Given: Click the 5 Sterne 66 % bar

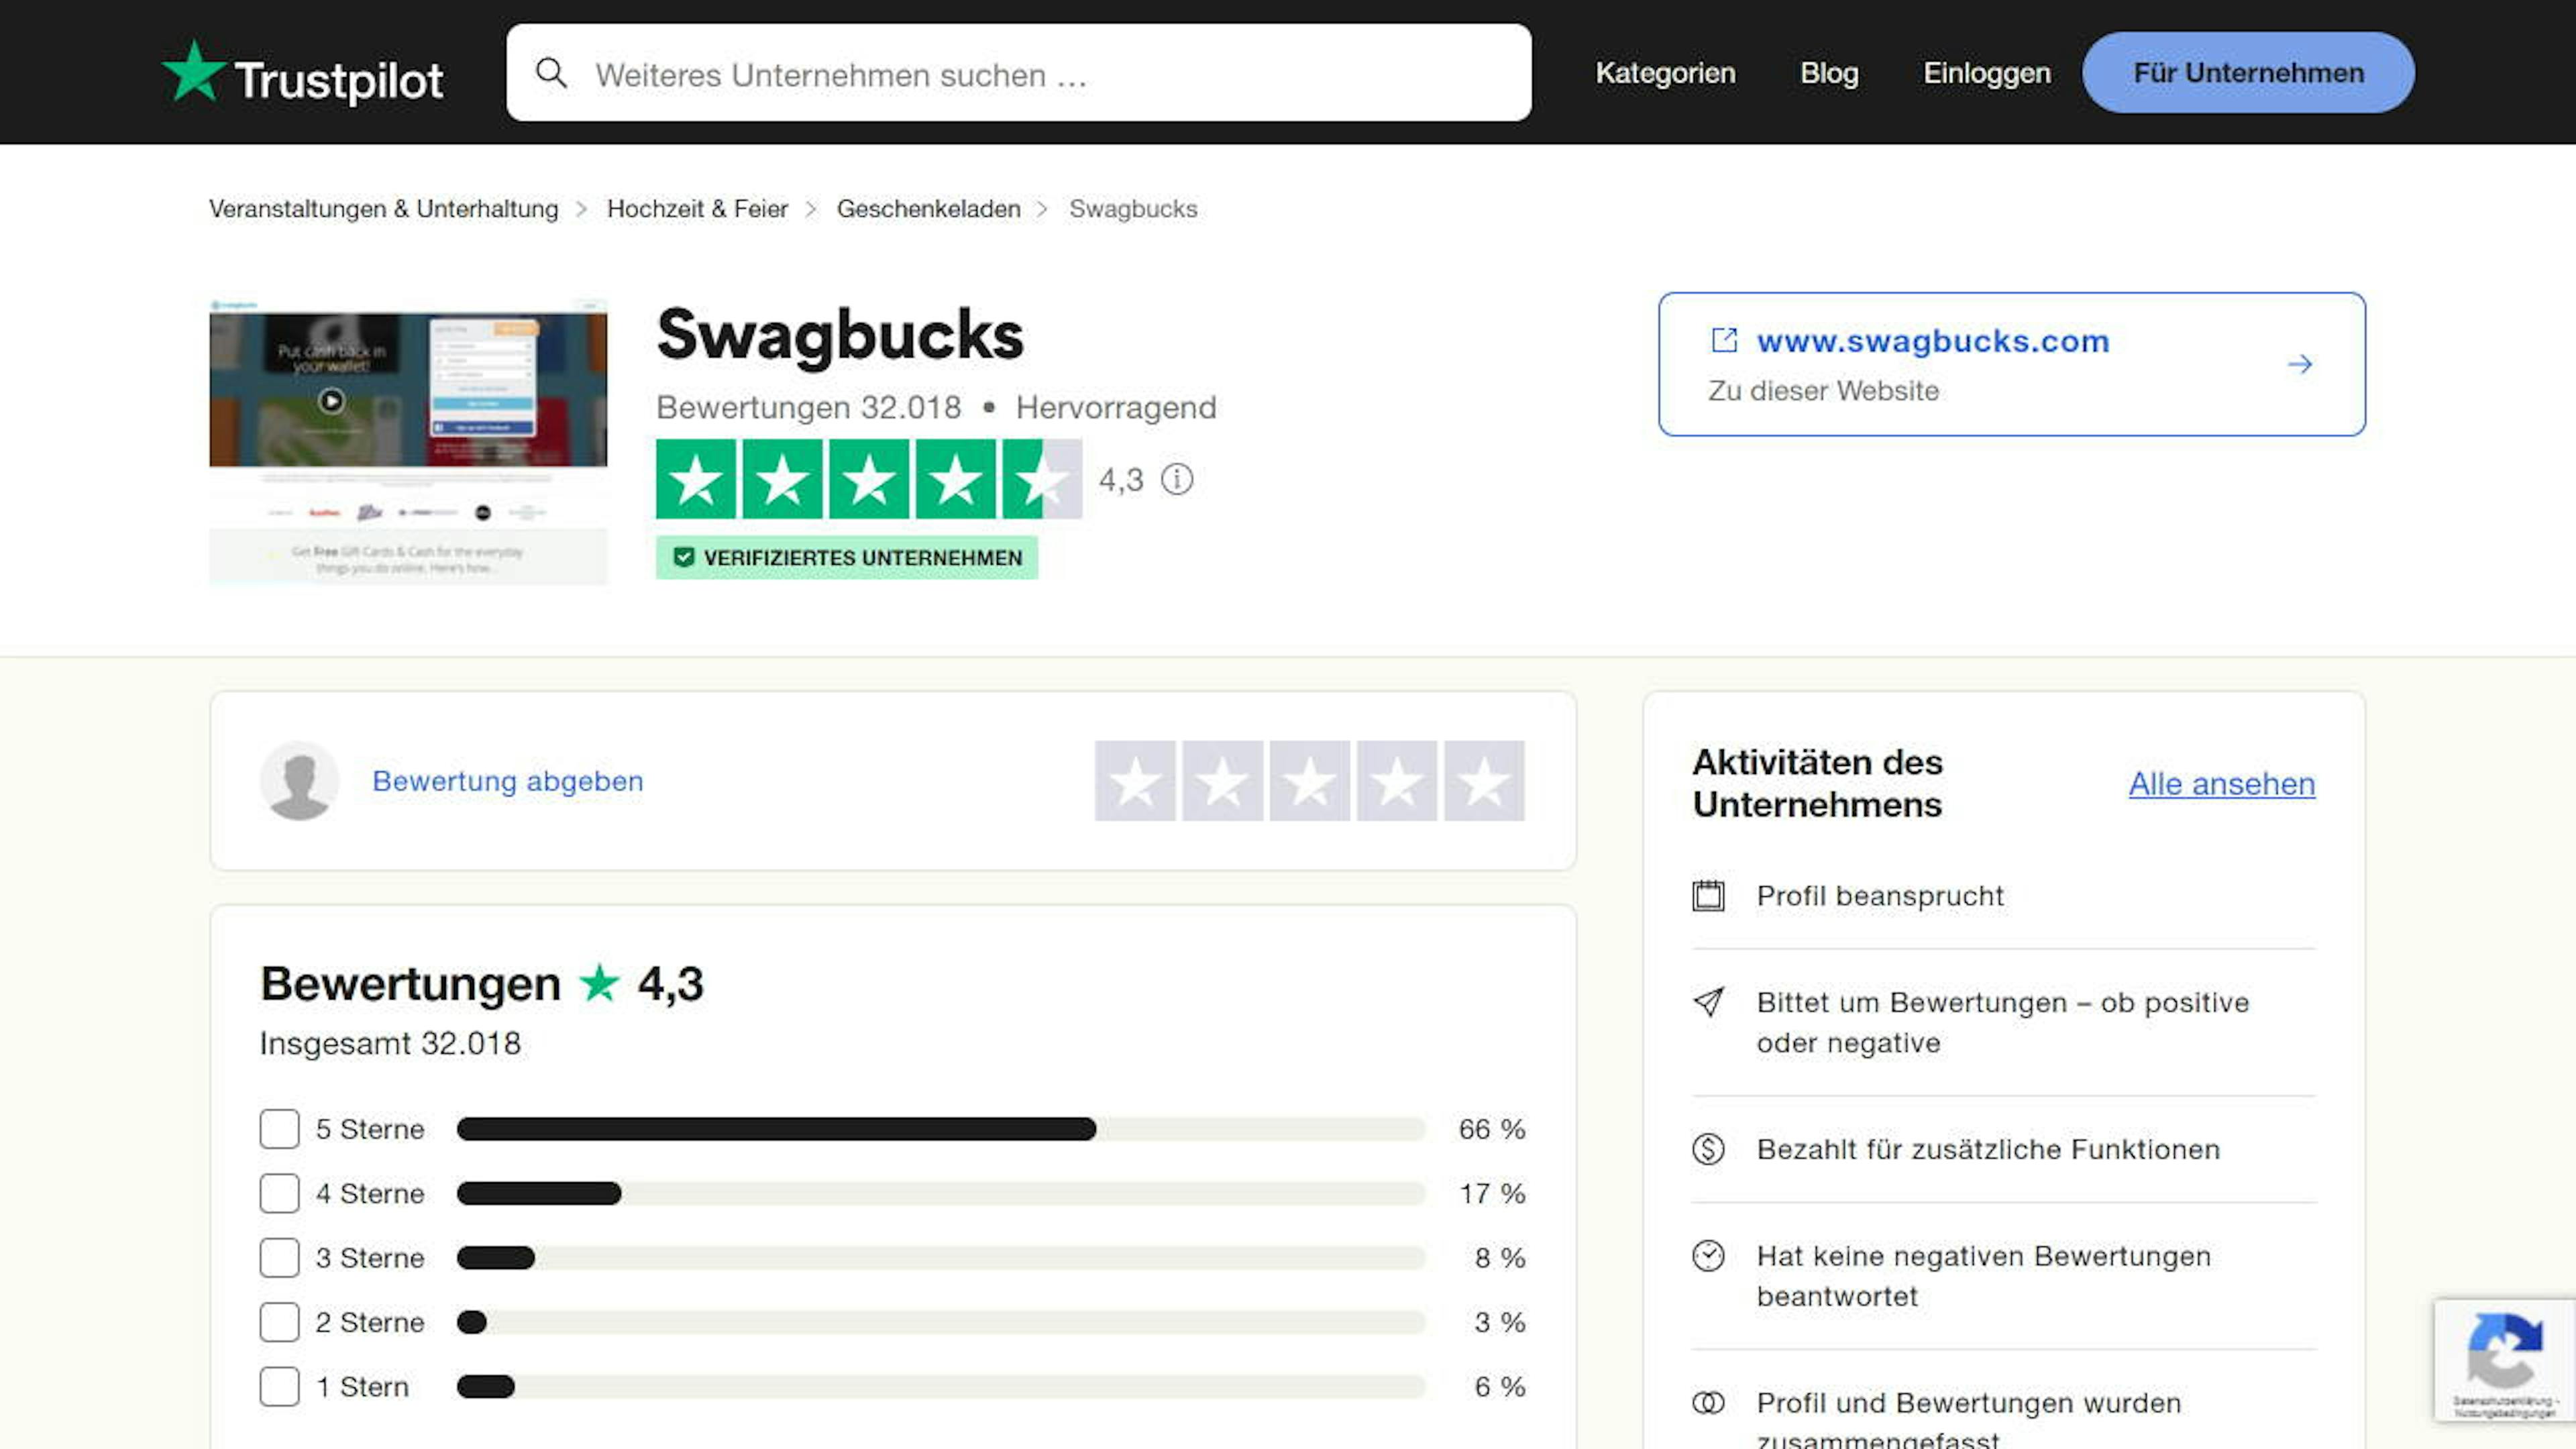Looking at the screenshot, I should point(941,1129).
